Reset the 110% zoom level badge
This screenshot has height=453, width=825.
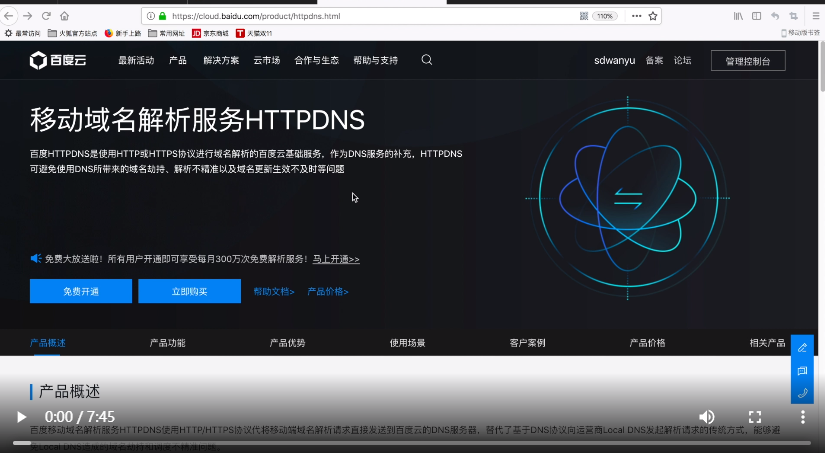click(x=605, y=16)
